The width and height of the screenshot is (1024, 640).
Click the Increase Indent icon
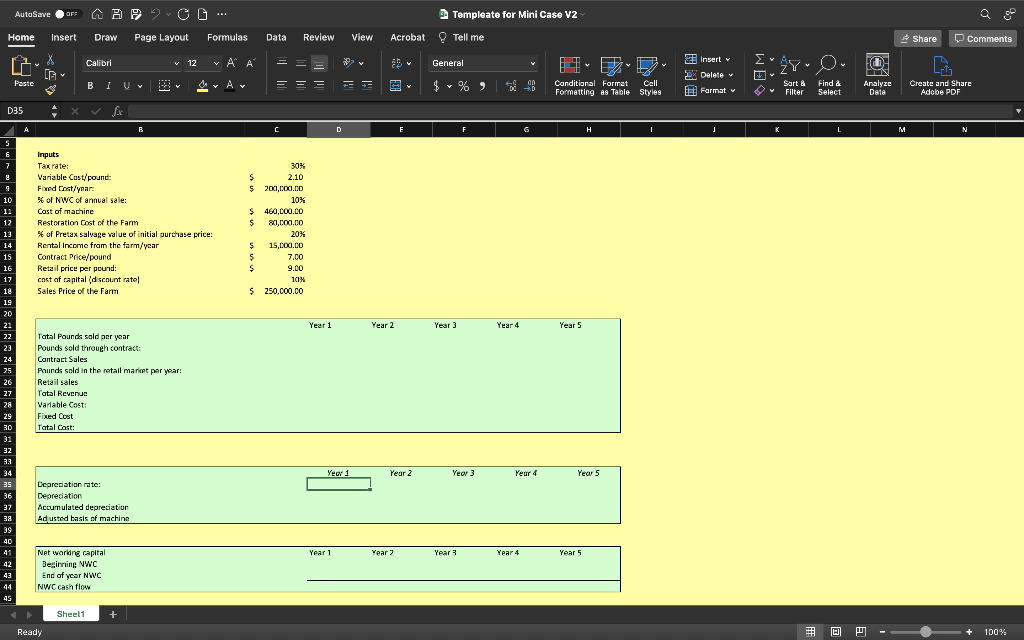[x=368, y=85]
